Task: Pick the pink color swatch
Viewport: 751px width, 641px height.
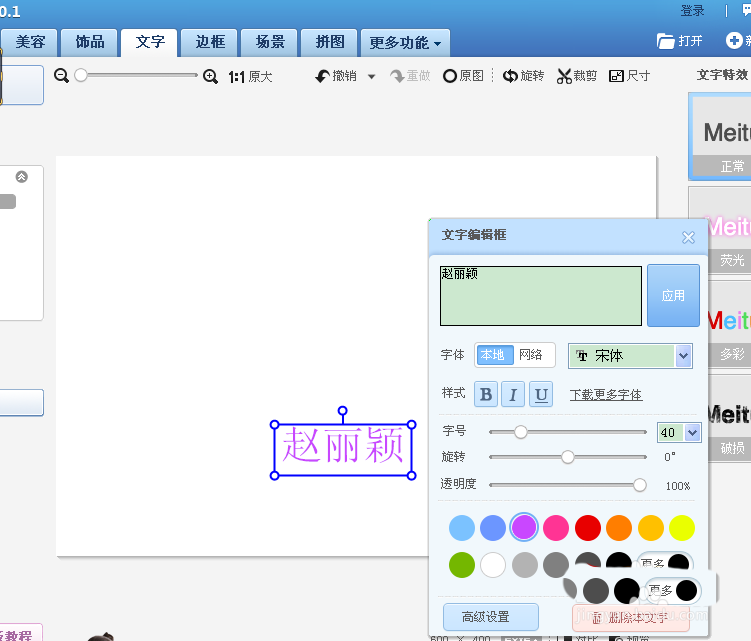Action: (x=556, y=528)
